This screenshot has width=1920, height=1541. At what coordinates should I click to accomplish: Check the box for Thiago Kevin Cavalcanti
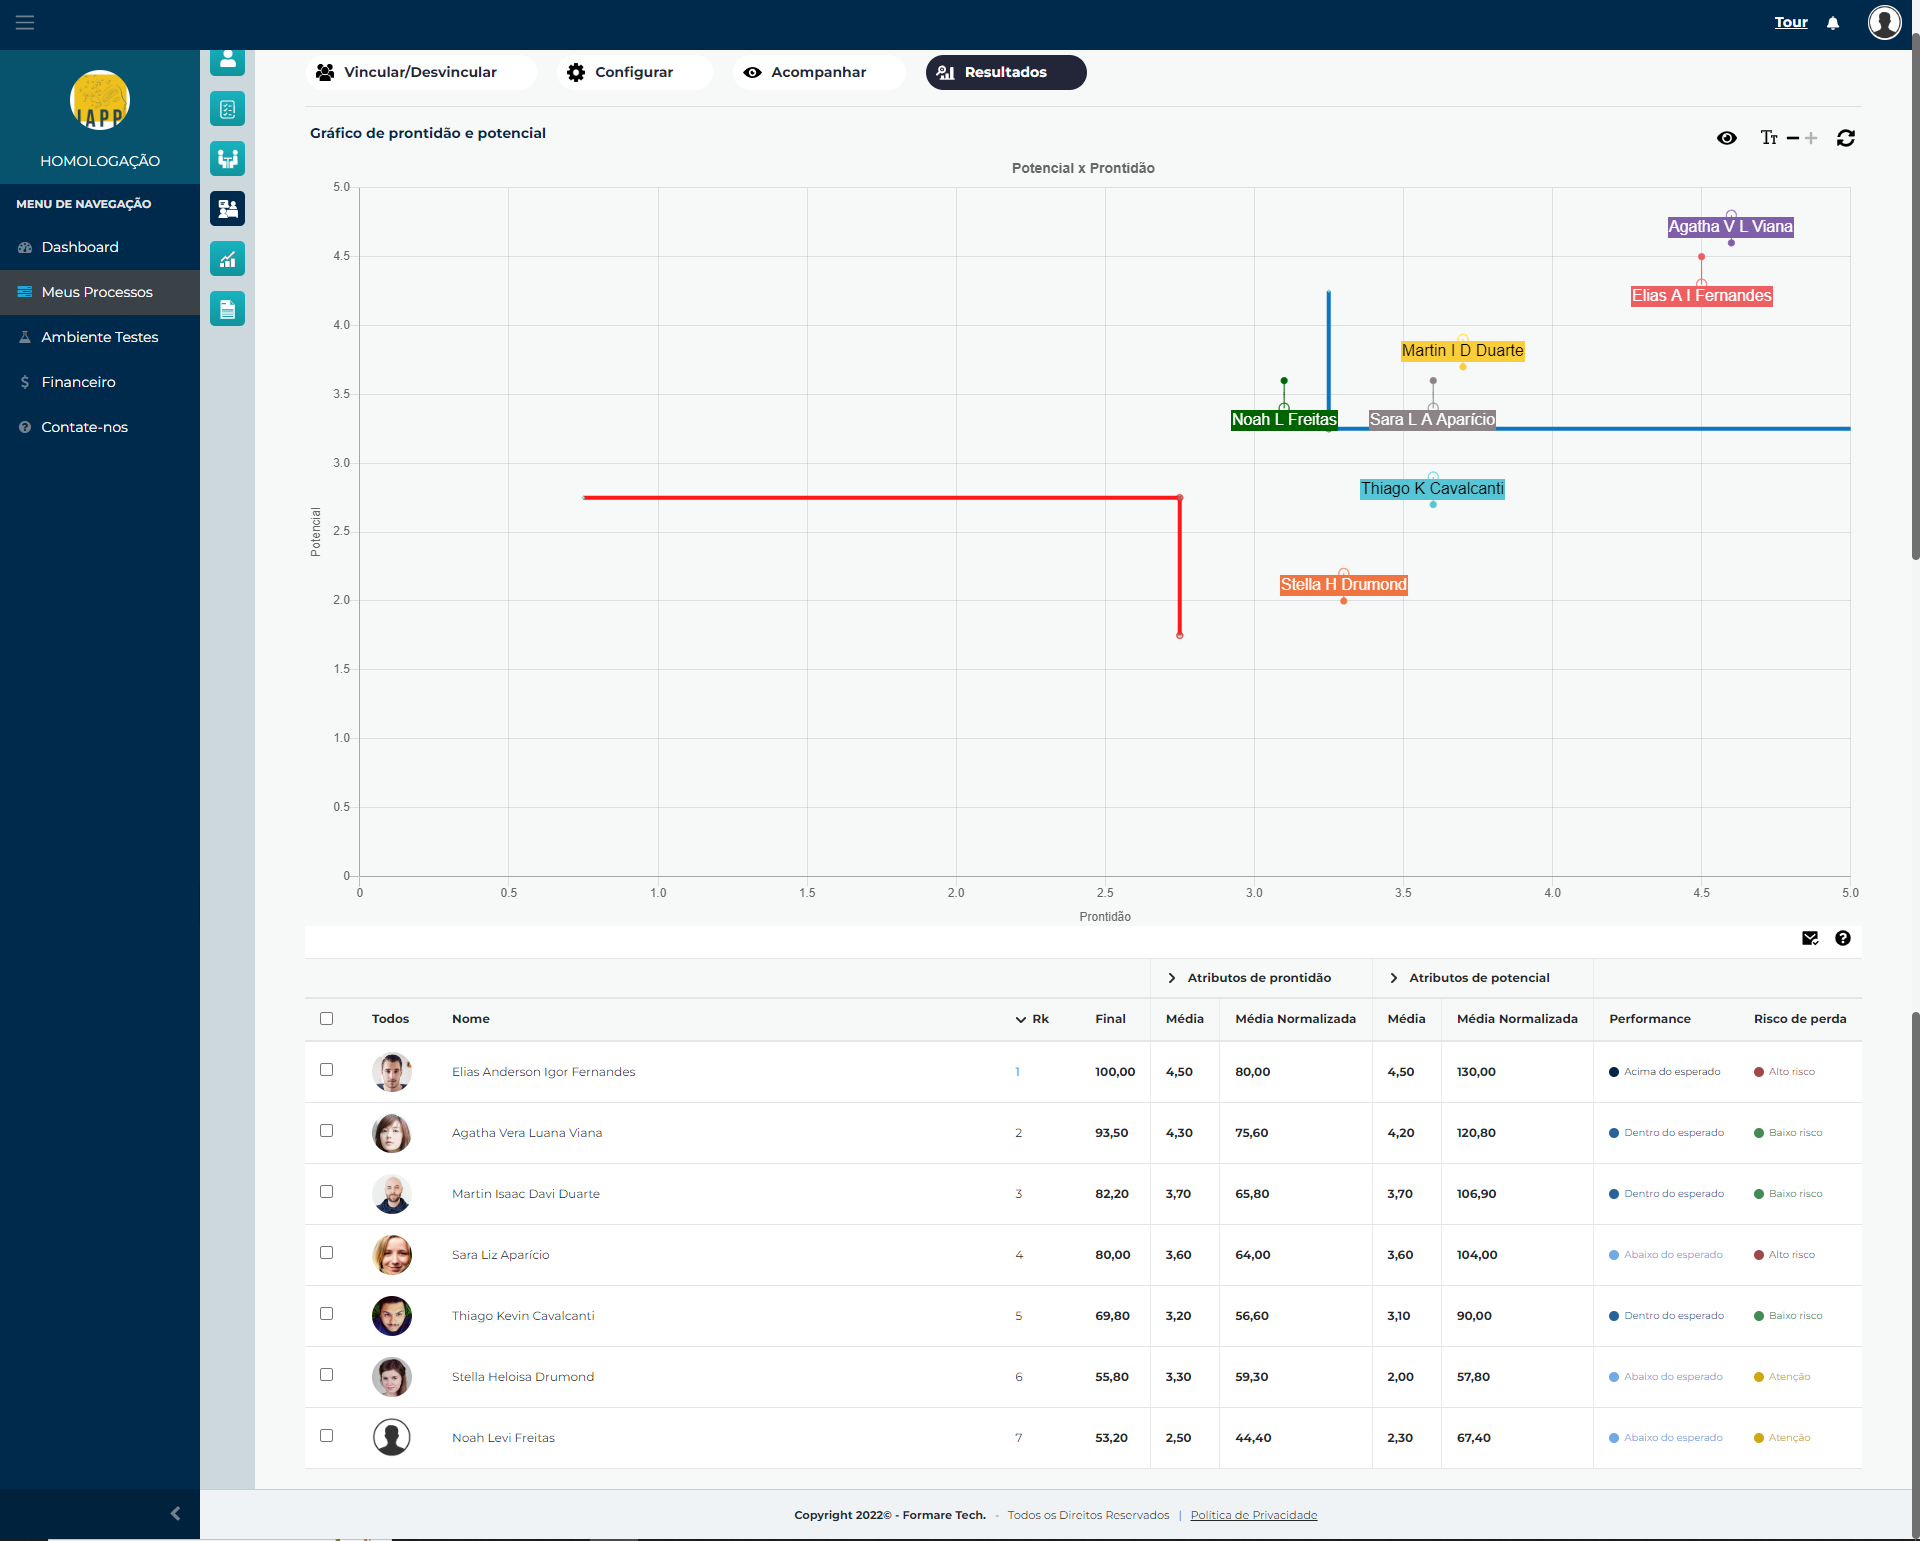(326, 1313)
